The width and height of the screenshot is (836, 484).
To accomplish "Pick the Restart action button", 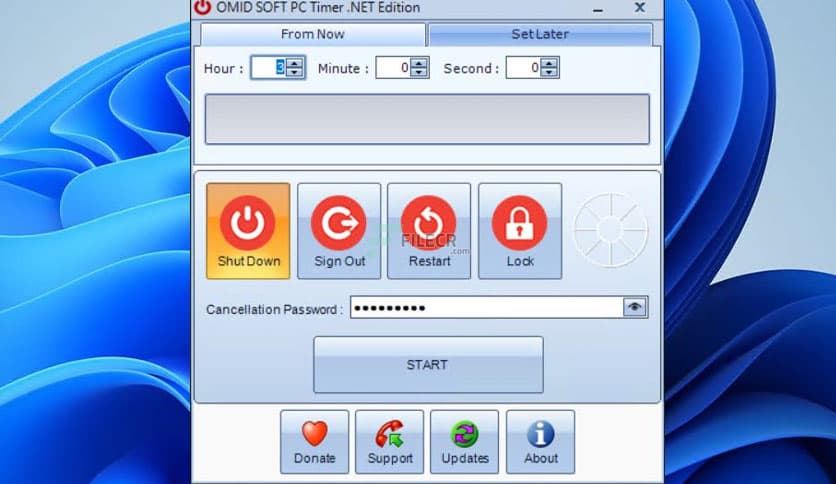I will coord(429,231).
